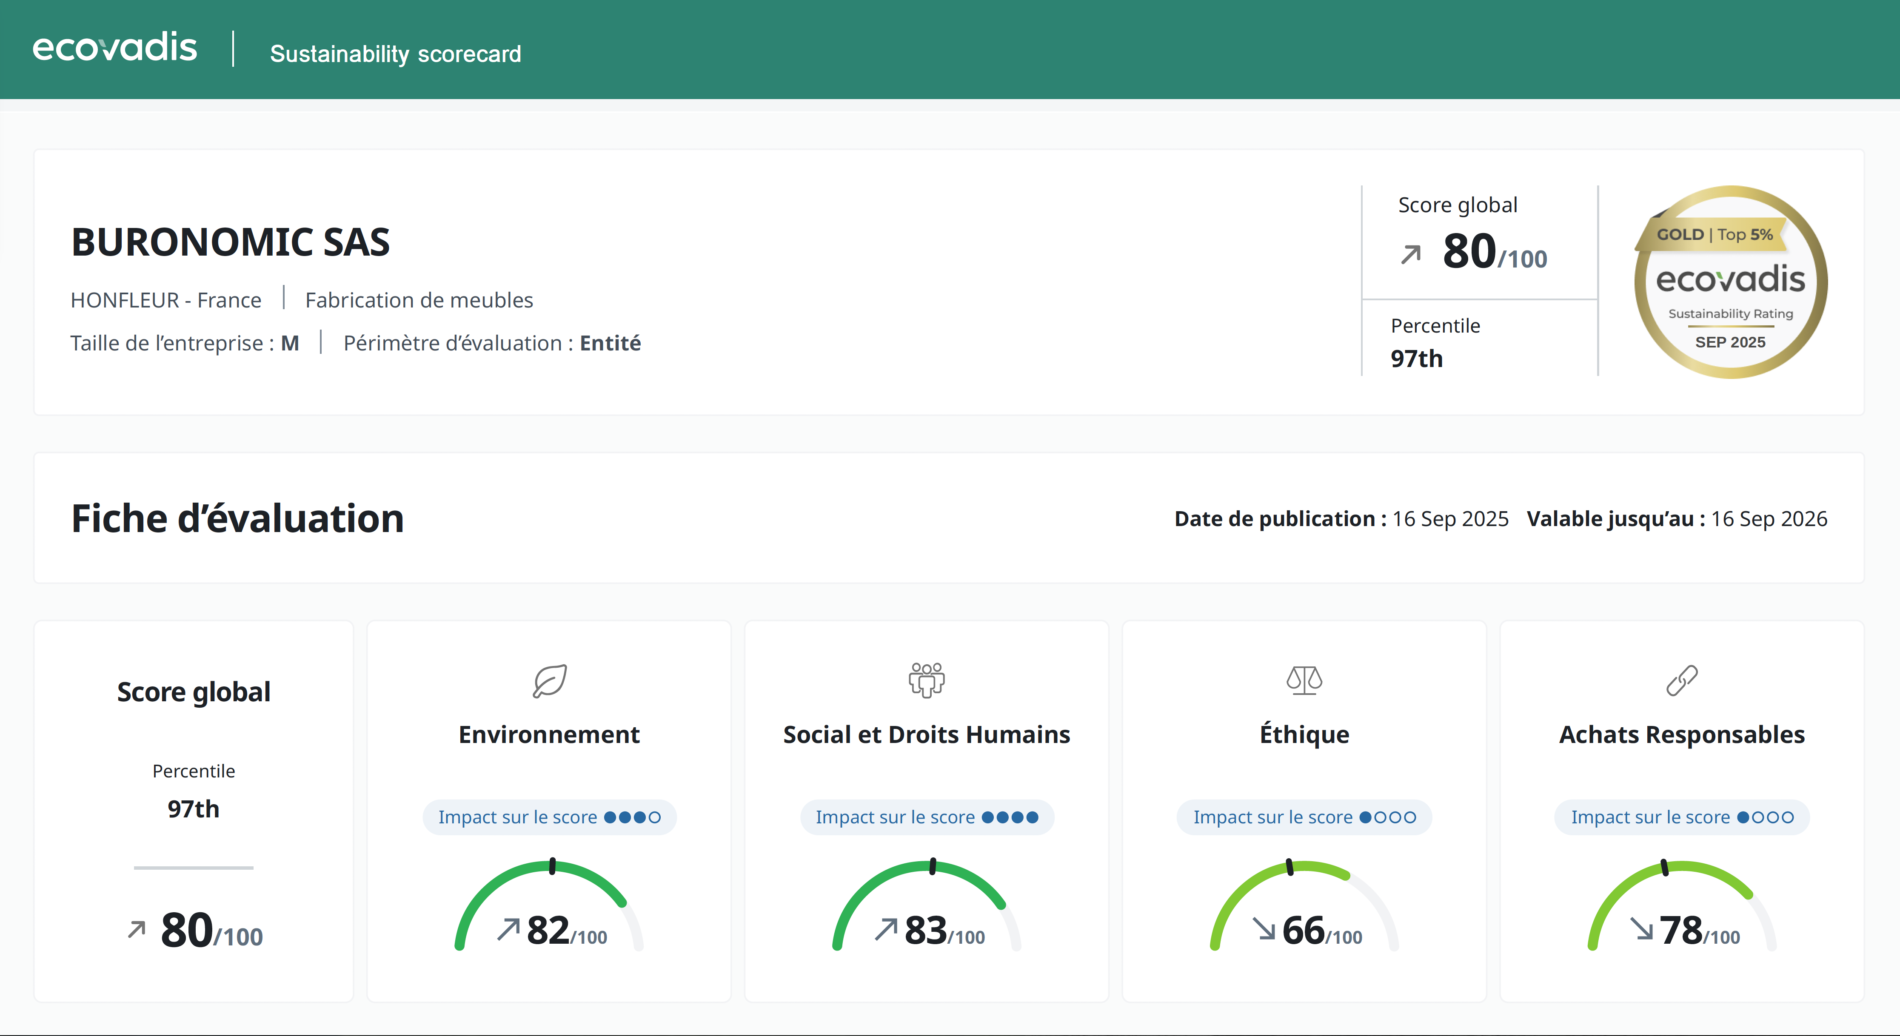Click the Gold Top 5% EcoVadis medal

pyautogui.click(x=1730, y=282)
